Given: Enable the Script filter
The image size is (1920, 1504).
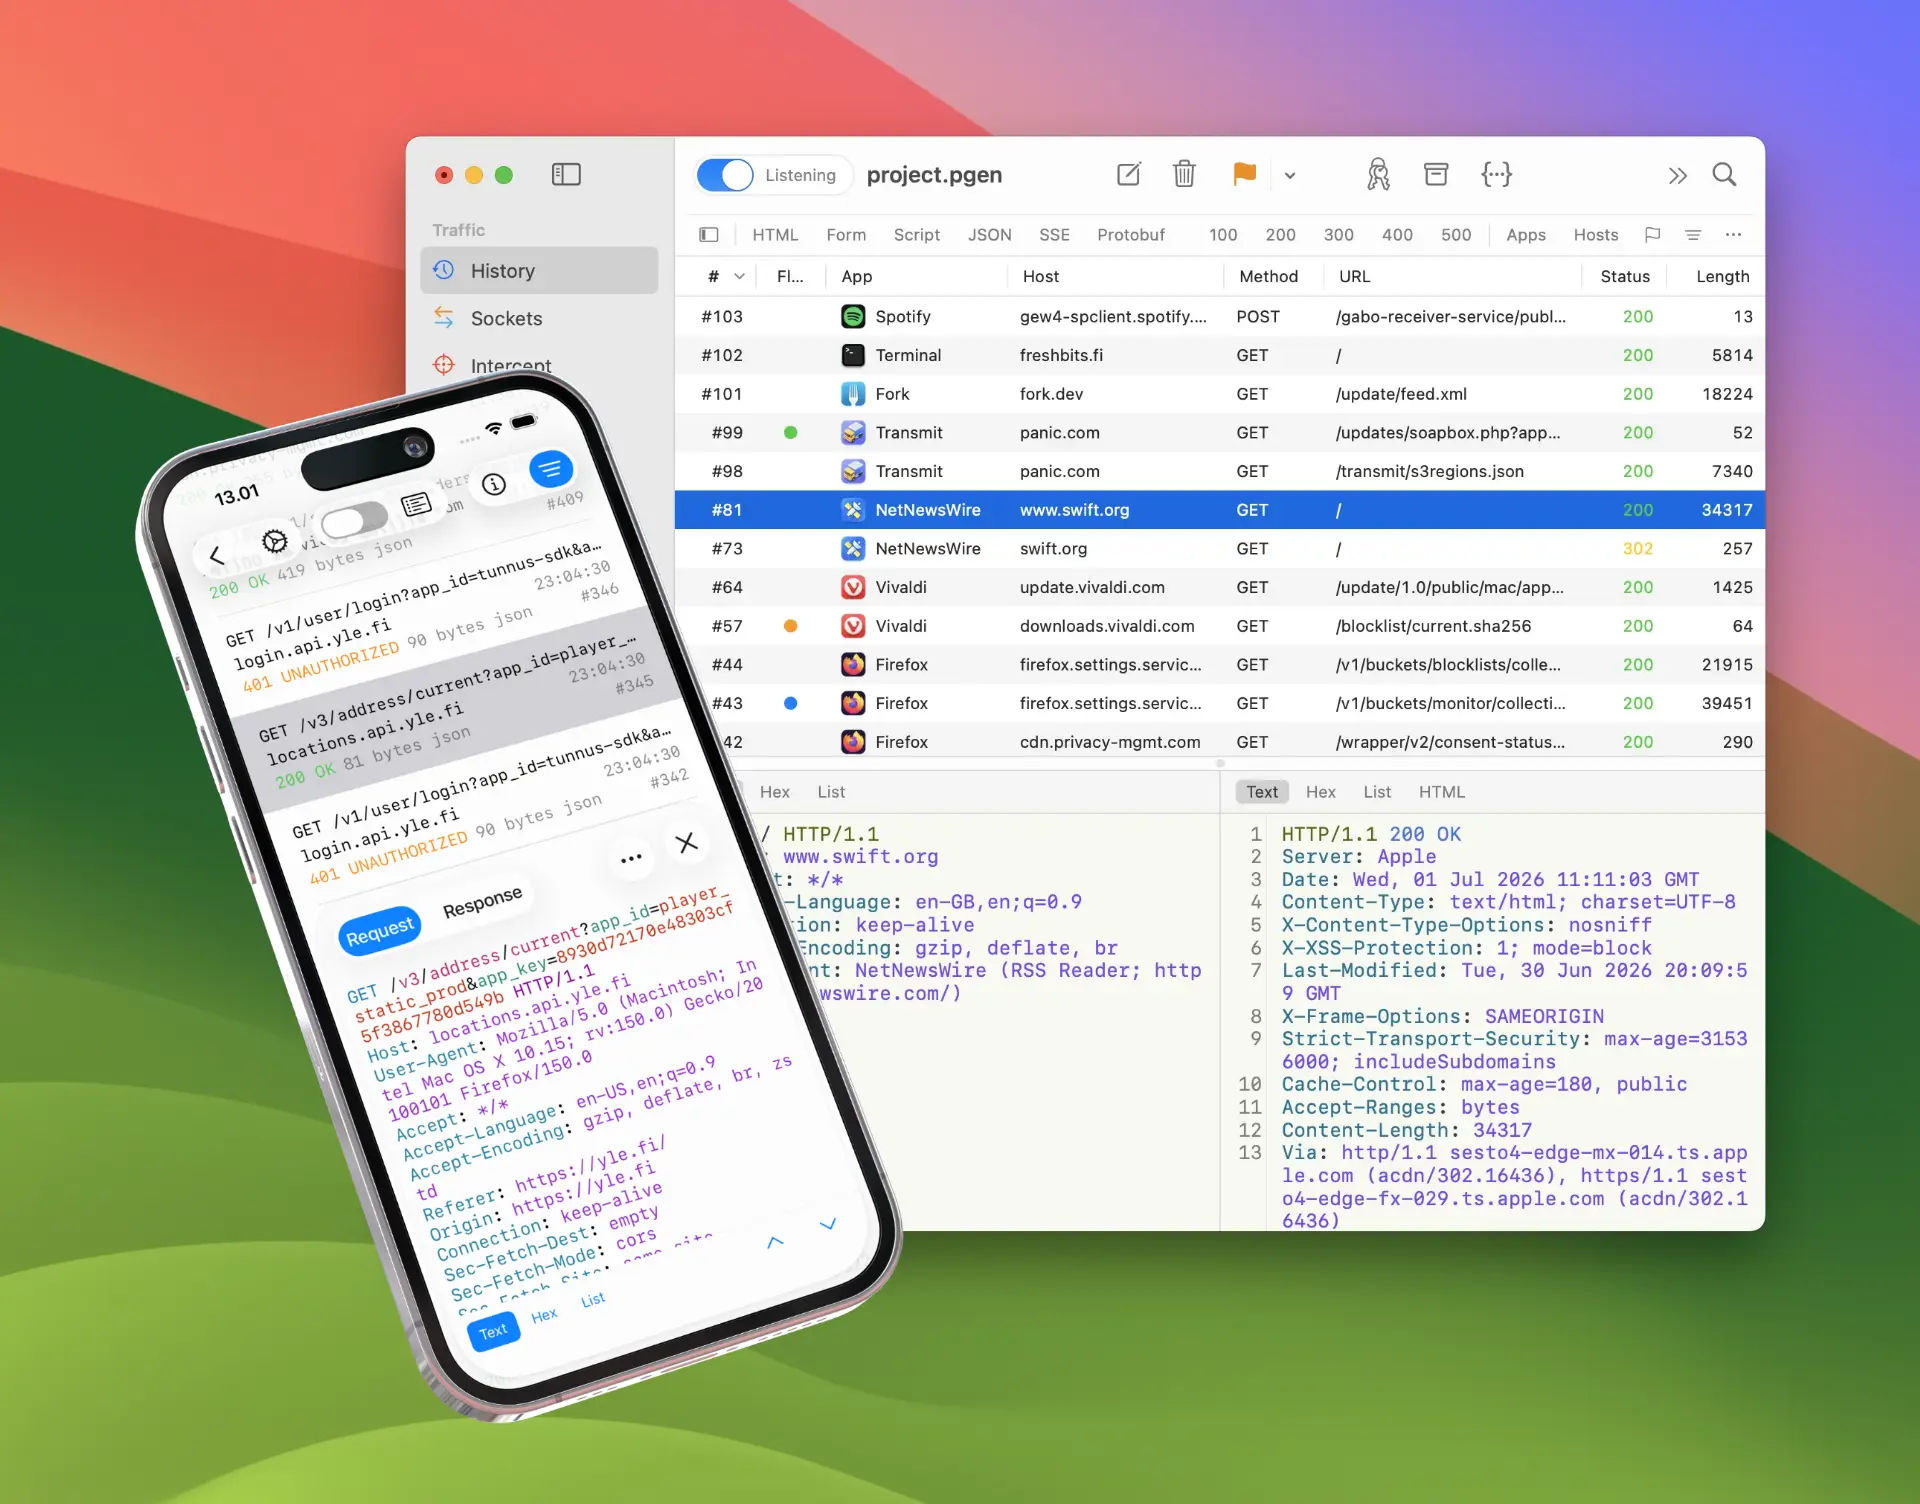Looking at the screenshot, I should point(916,235).
